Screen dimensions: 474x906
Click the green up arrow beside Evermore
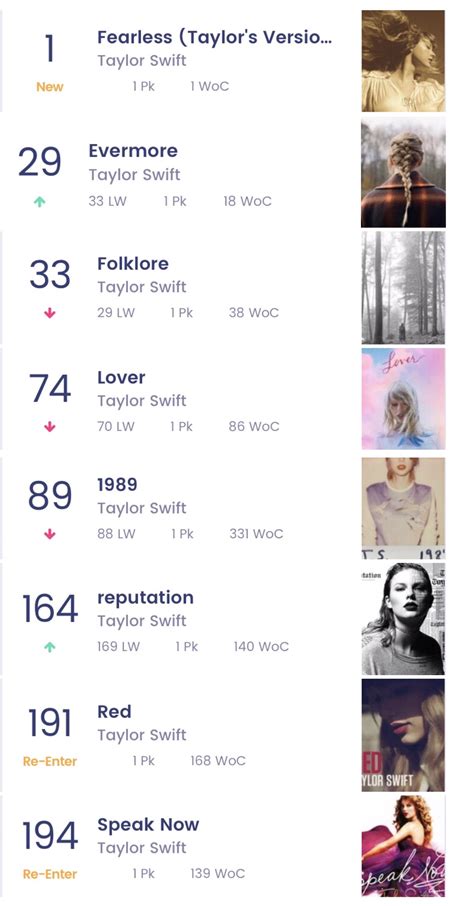point(39,202)
